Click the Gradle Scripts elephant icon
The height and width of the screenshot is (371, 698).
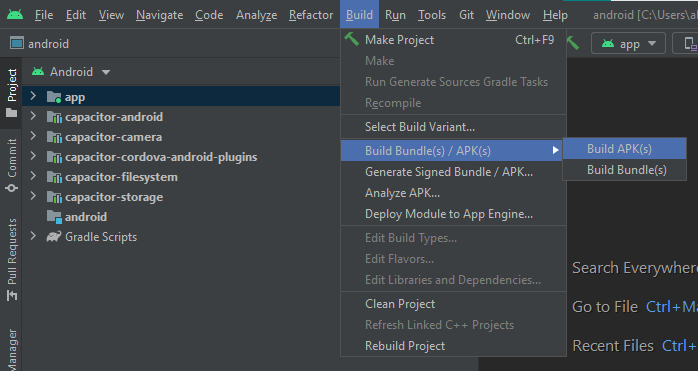click(x=54, y=236)
